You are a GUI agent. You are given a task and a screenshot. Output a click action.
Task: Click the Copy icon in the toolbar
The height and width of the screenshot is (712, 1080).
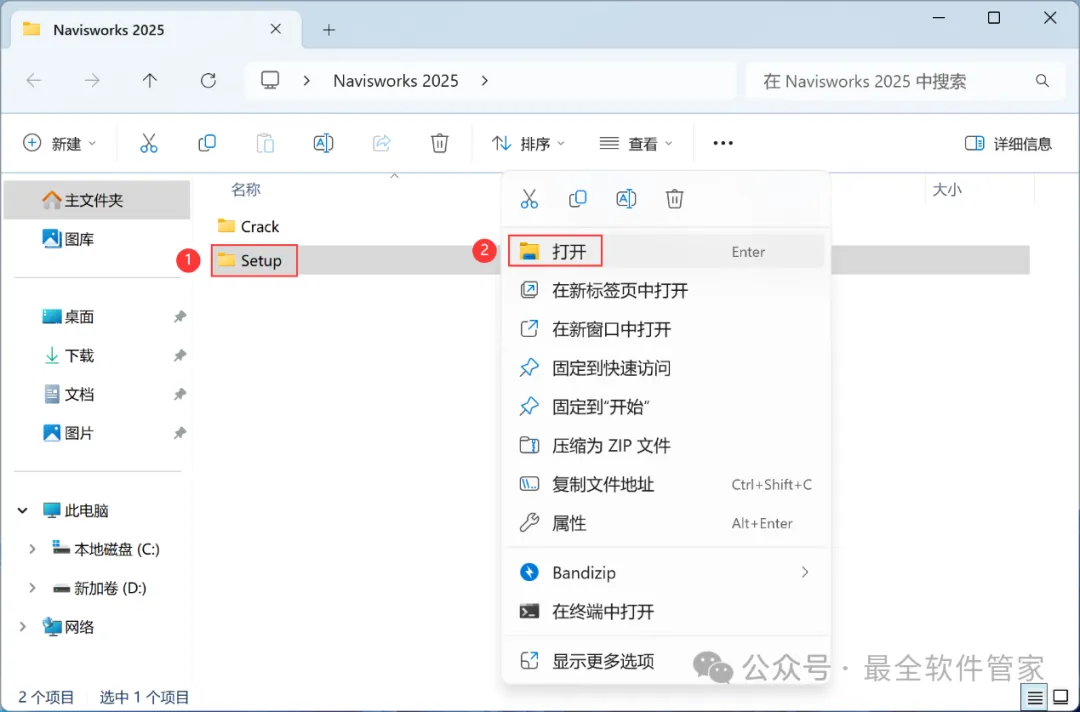point(207,143)
